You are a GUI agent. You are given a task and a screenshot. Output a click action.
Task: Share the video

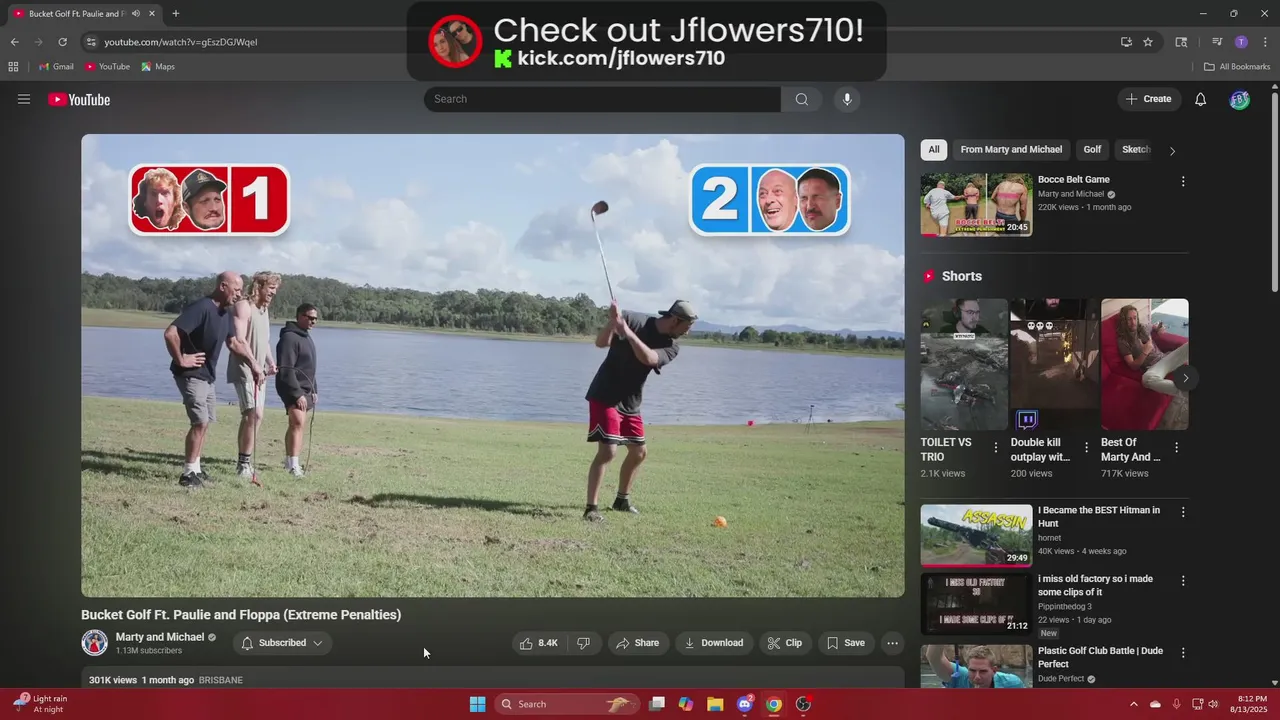tap(637, 643)
